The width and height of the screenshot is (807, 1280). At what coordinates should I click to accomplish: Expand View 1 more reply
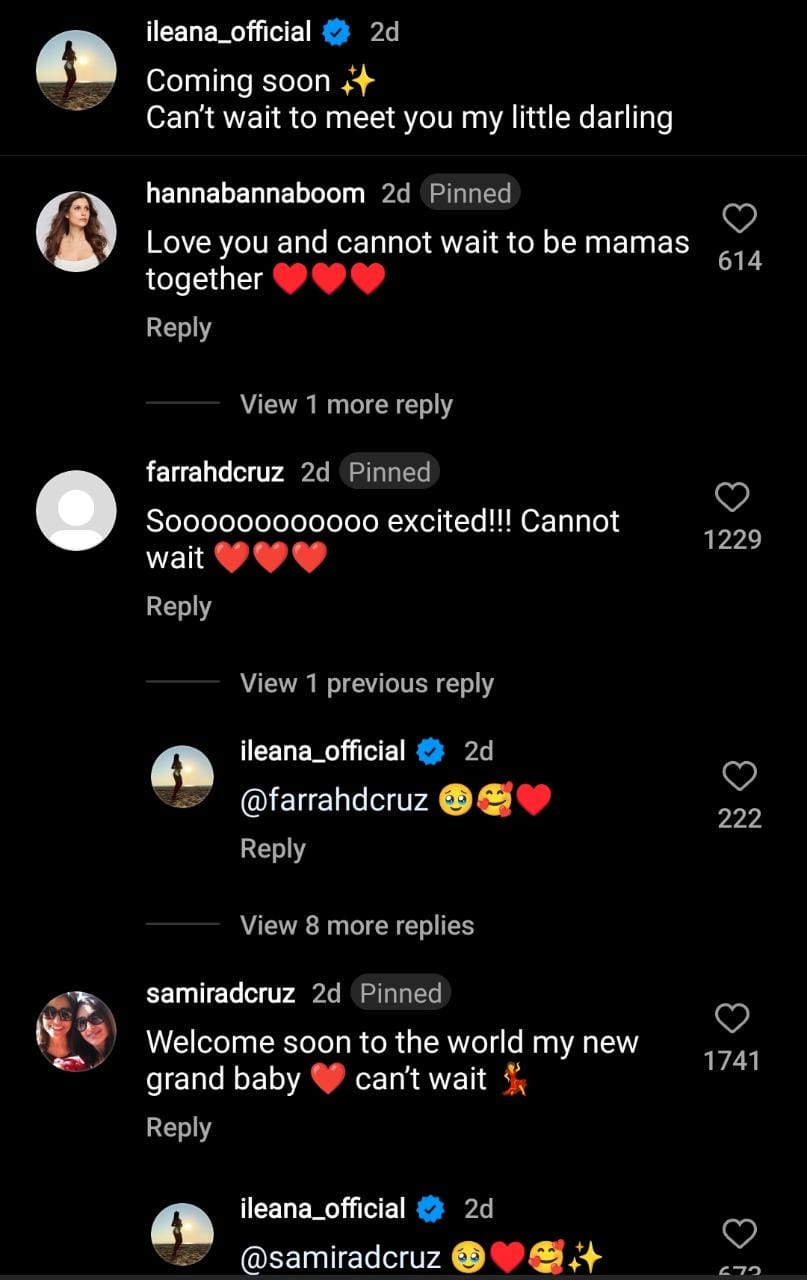346,405
